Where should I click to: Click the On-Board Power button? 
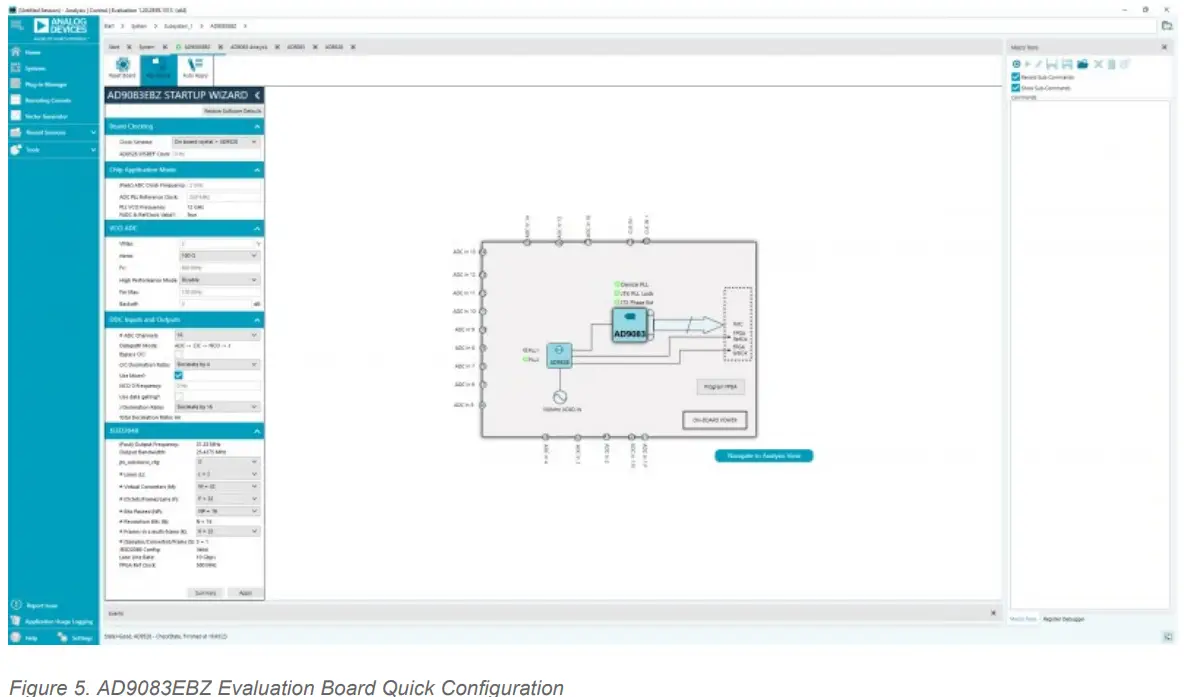click(714, 420)
